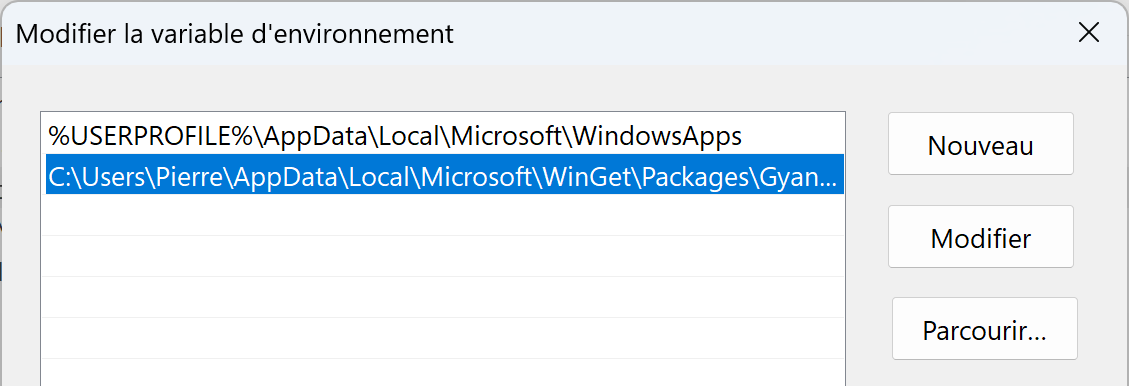Click partially visible bottom row of list

(444, 372)
